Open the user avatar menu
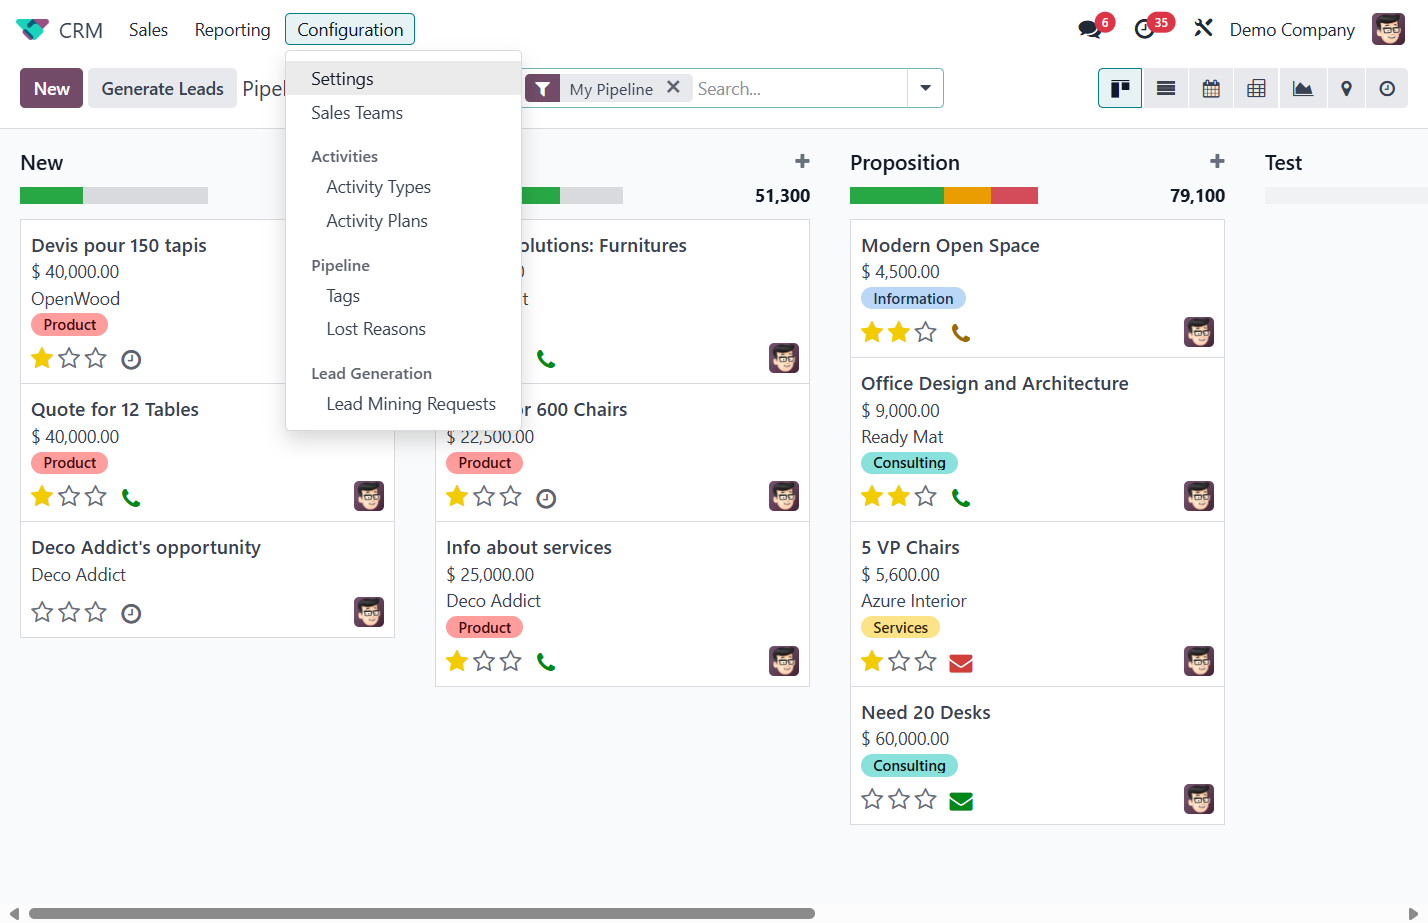The image size is (1428, 923). coord(1388,29)
